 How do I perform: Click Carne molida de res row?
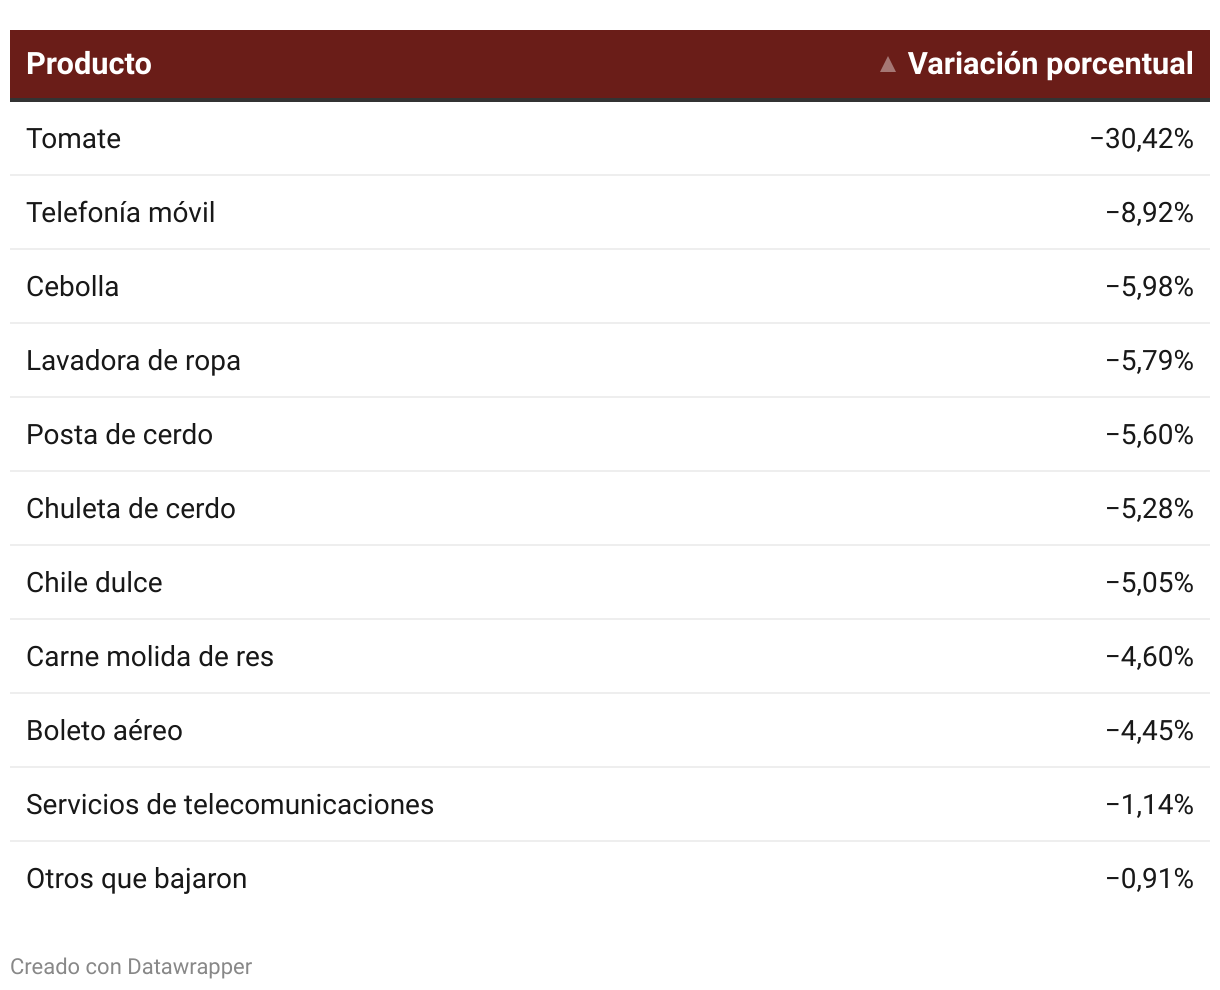click(610, 657)
